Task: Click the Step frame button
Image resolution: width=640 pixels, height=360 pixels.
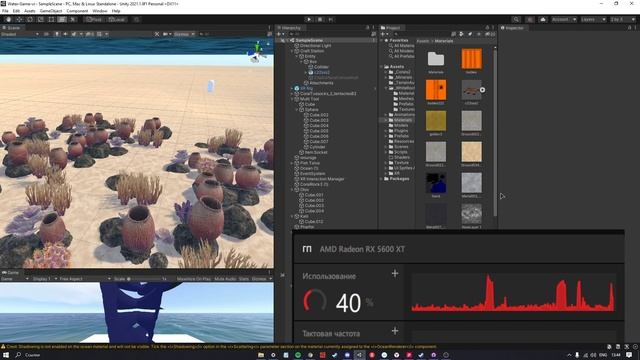Action: coord(331,19)
